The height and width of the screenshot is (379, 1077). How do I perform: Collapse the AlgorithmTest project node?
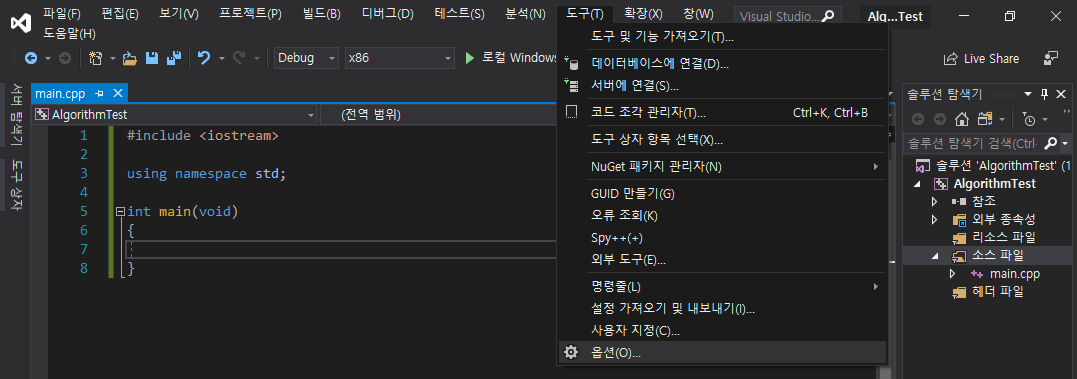(x=918, y=184)
